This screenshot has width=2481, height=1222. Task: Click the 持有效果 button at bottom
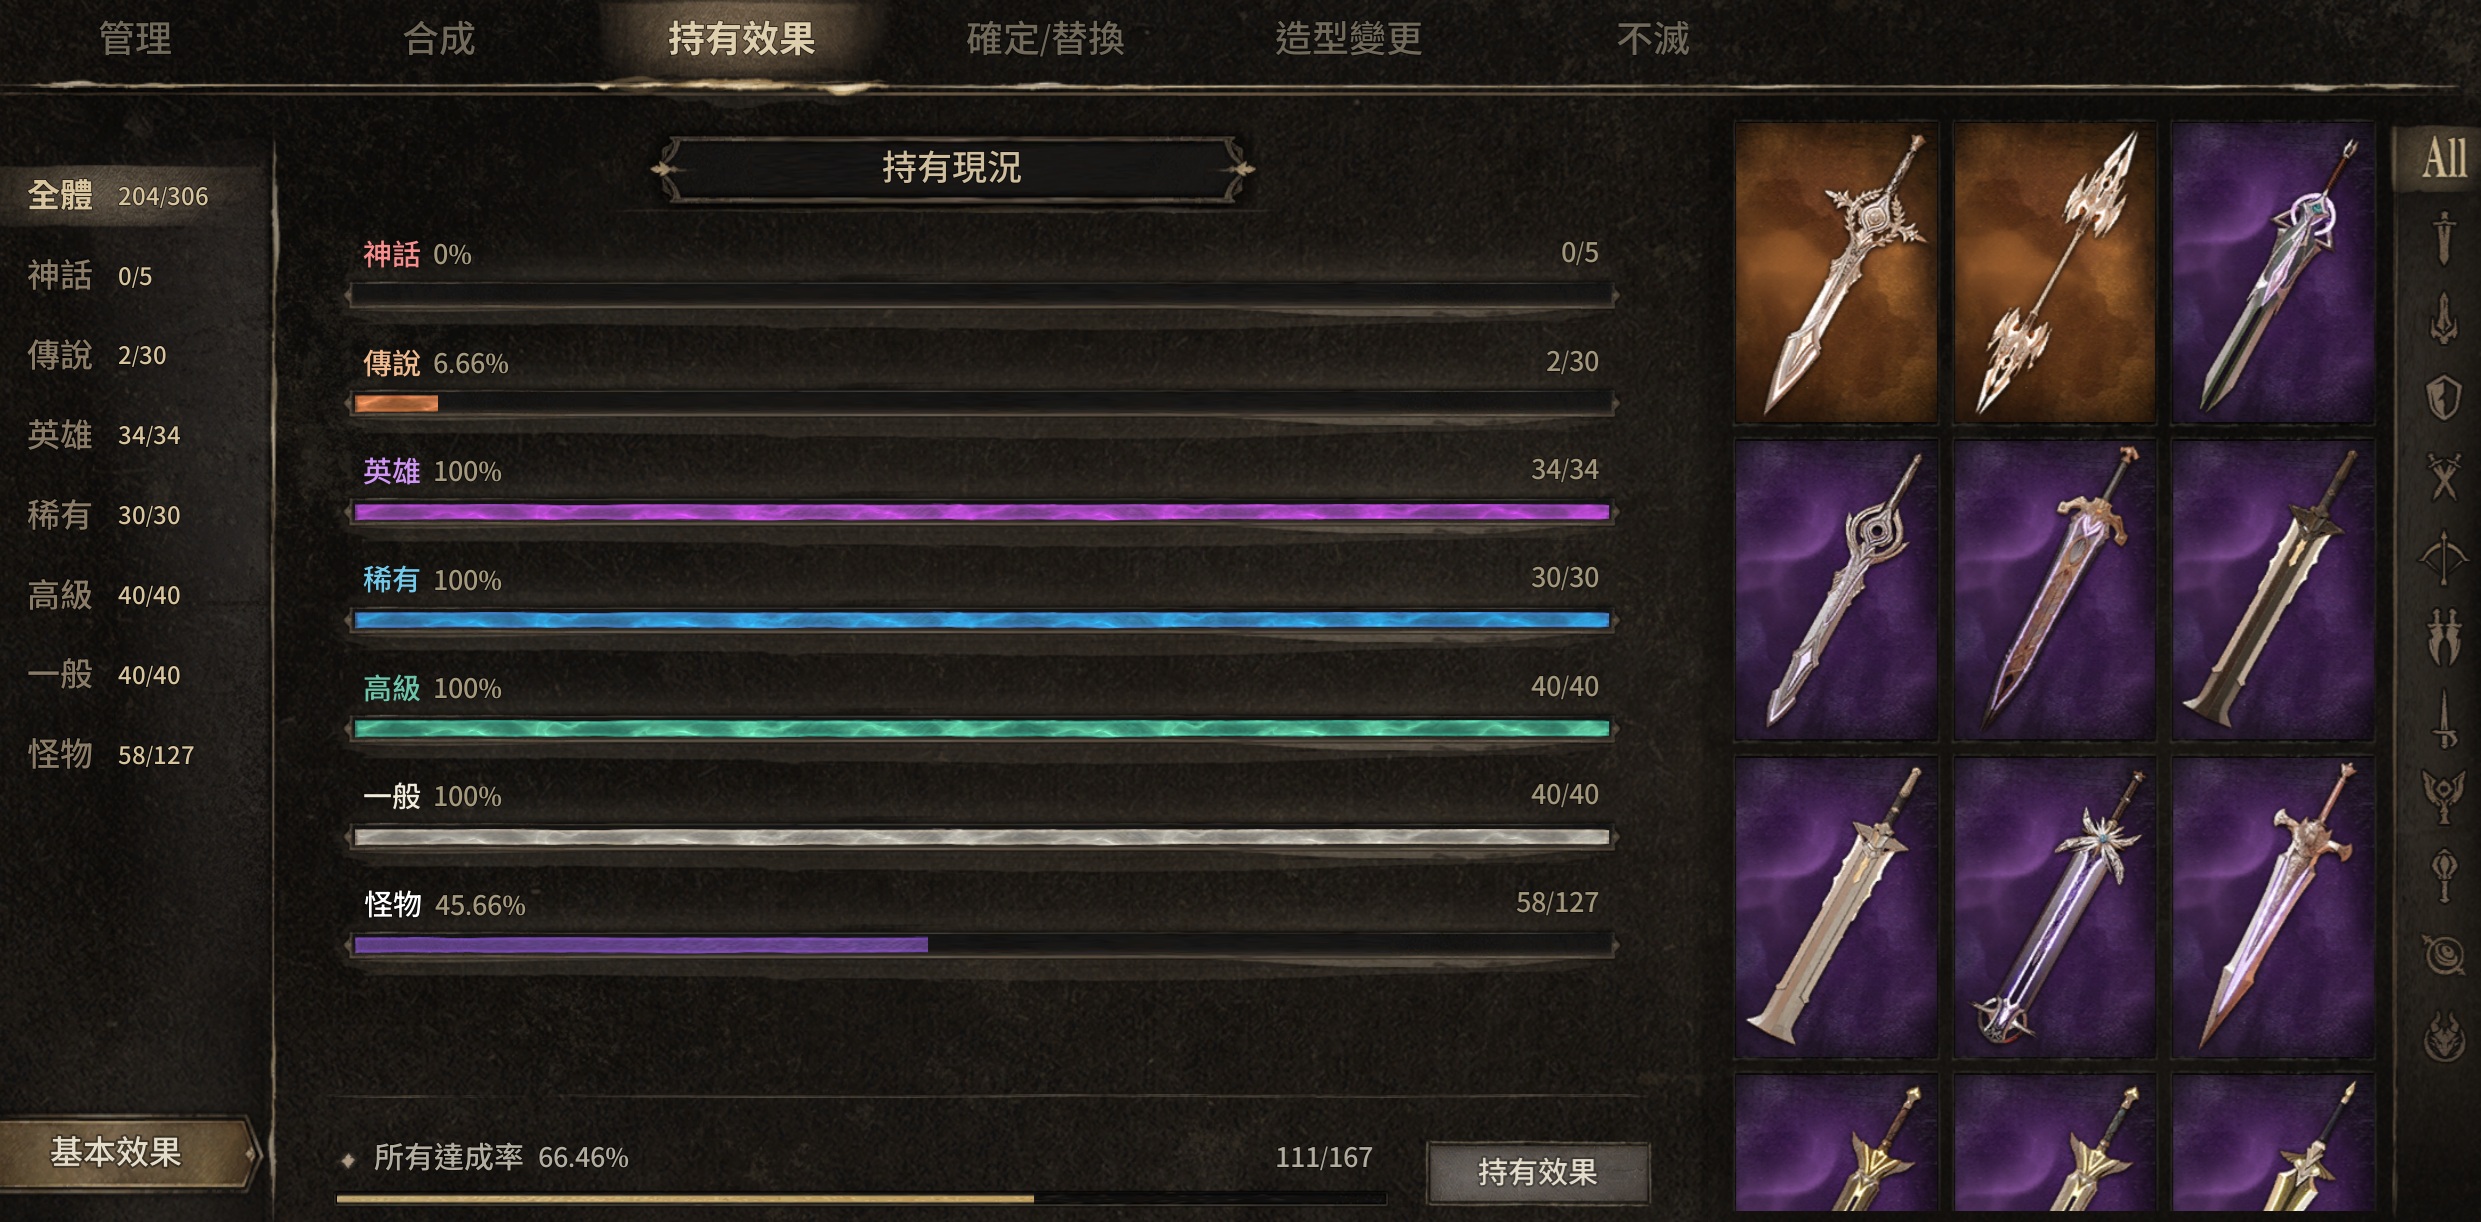click(1537, 1172)
